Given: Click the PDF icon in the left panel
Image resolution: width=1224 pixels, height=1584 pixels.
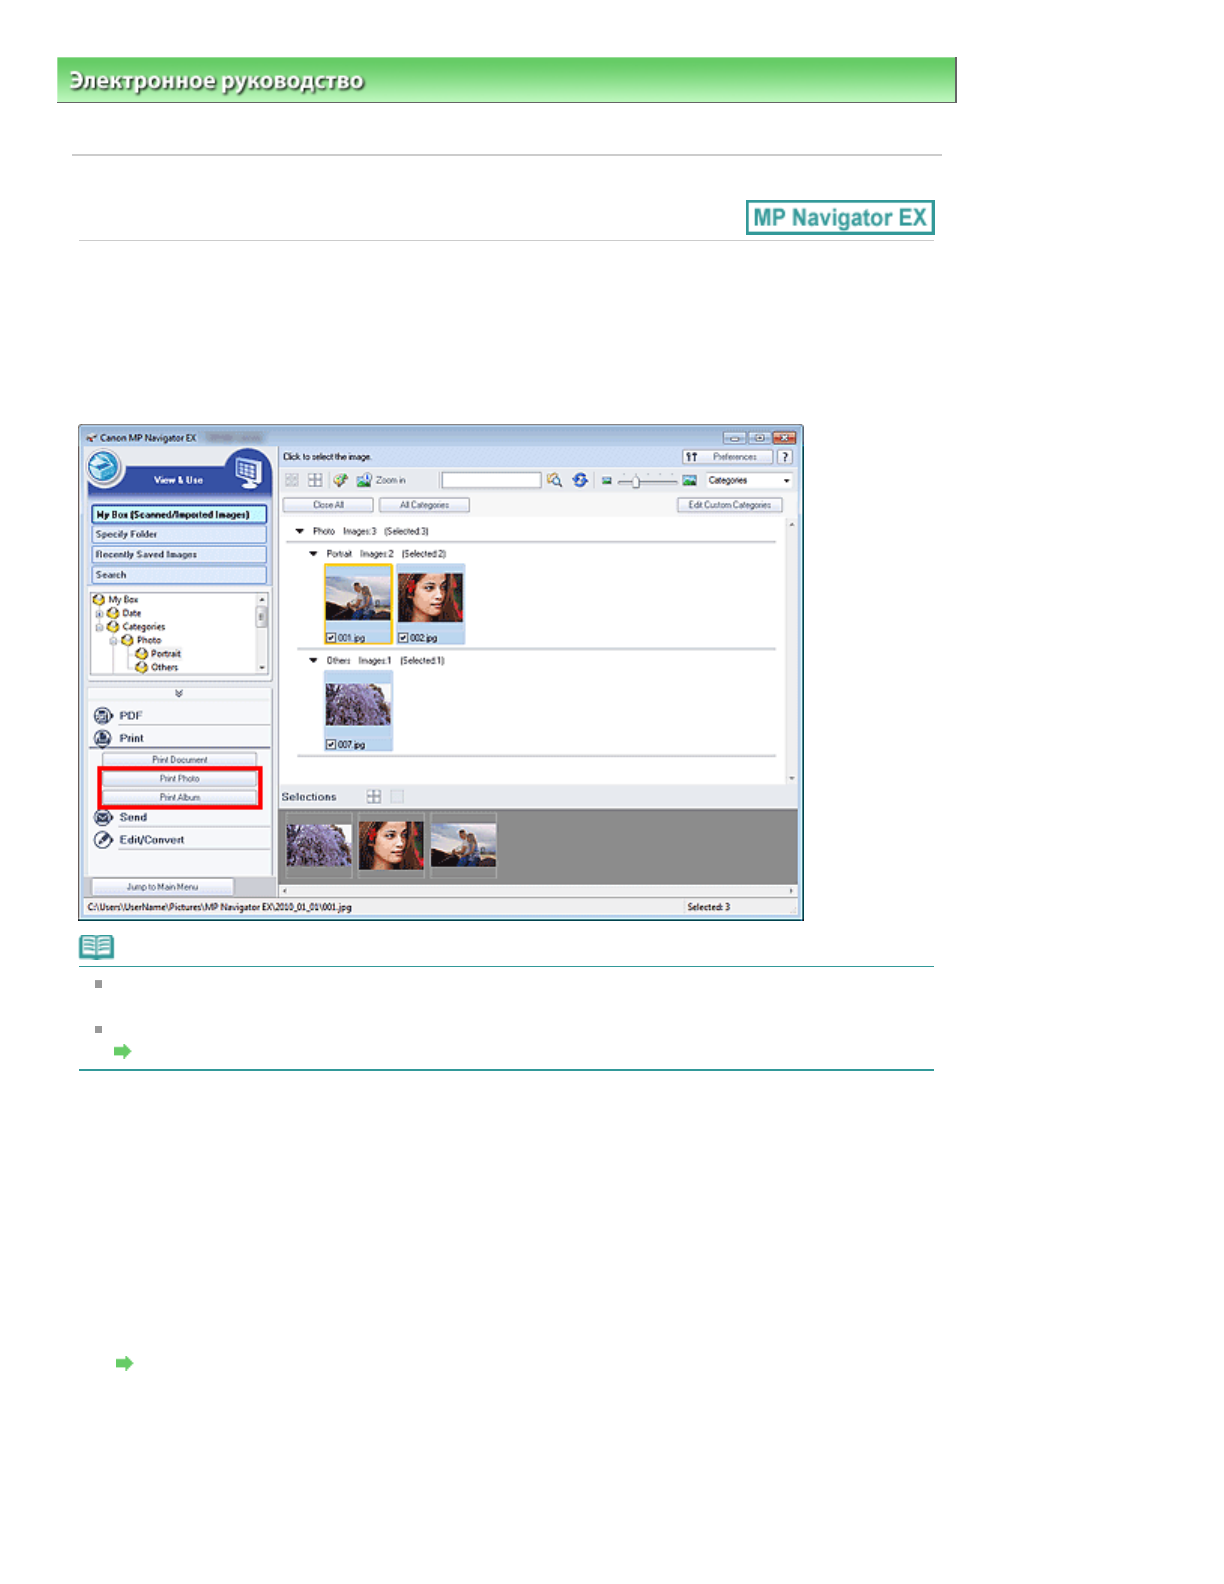Looking at the screenshot, I should [x=103, y=716].
